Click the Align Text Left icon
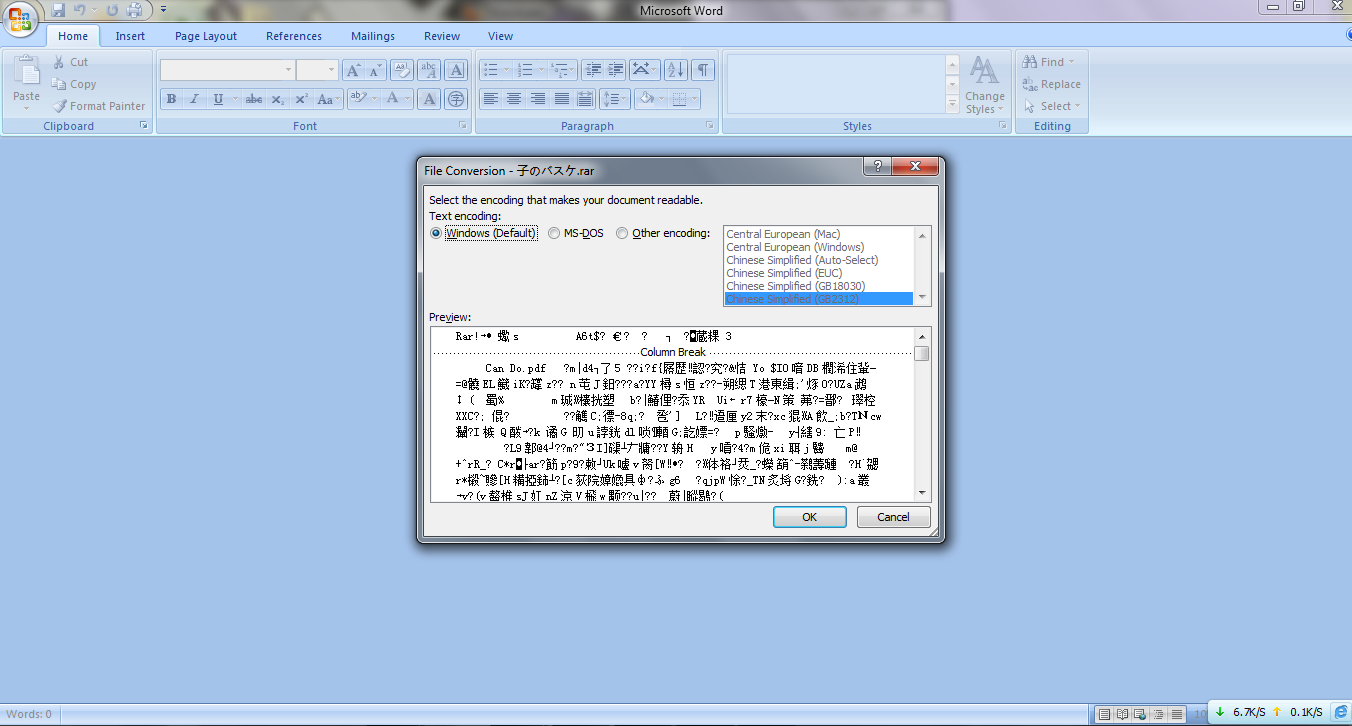 click(490, 99)
